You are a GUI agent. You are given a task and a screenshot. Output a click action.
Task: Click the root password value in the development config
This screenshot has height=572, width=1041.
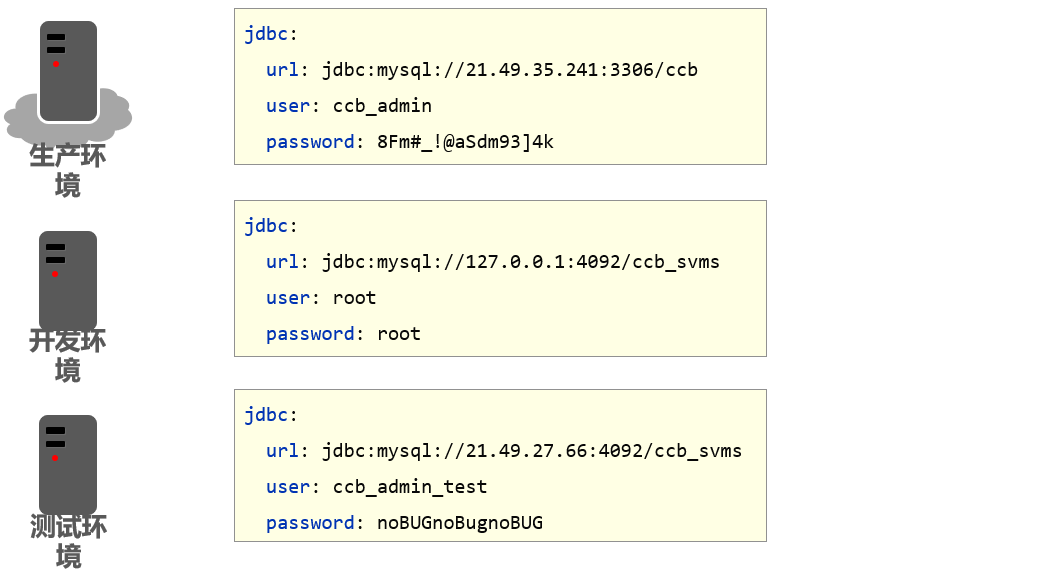(399, 334)
